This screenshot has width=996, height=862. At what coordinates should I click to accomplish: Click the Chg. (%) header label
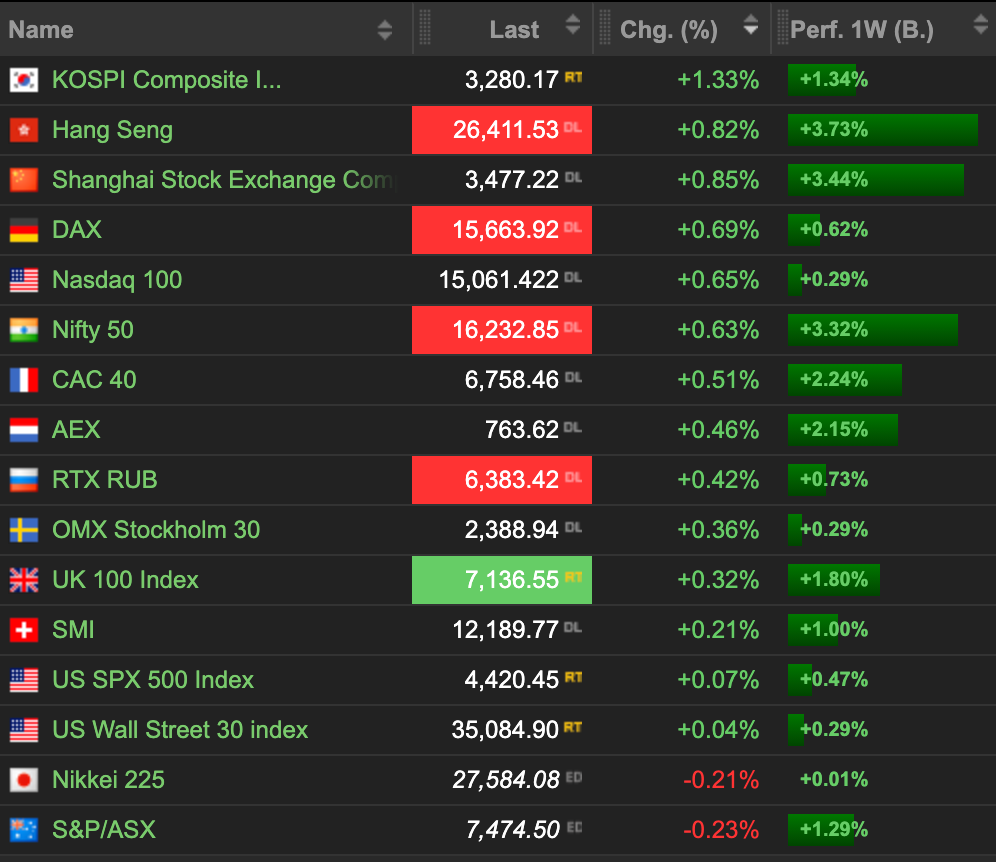tap(669, 30)
